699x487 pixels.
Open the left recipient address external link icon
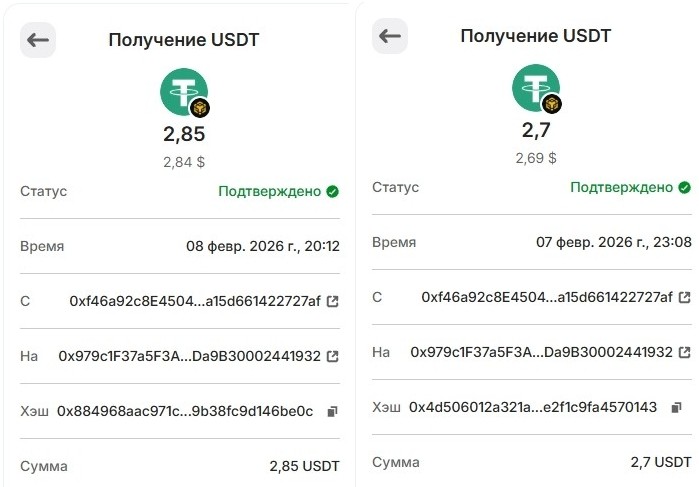click(x=332, y=356)
